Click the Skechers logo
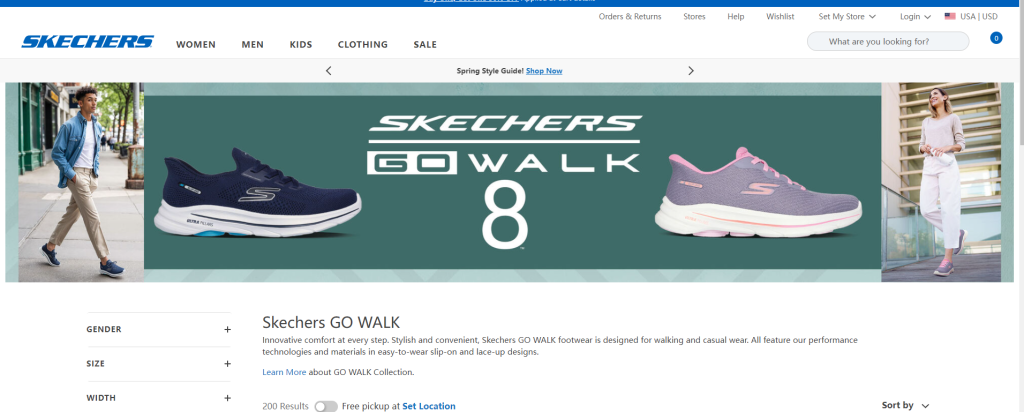Image resolution: width=1024 pixels, height=412 pixels. (x=88, y=42)
